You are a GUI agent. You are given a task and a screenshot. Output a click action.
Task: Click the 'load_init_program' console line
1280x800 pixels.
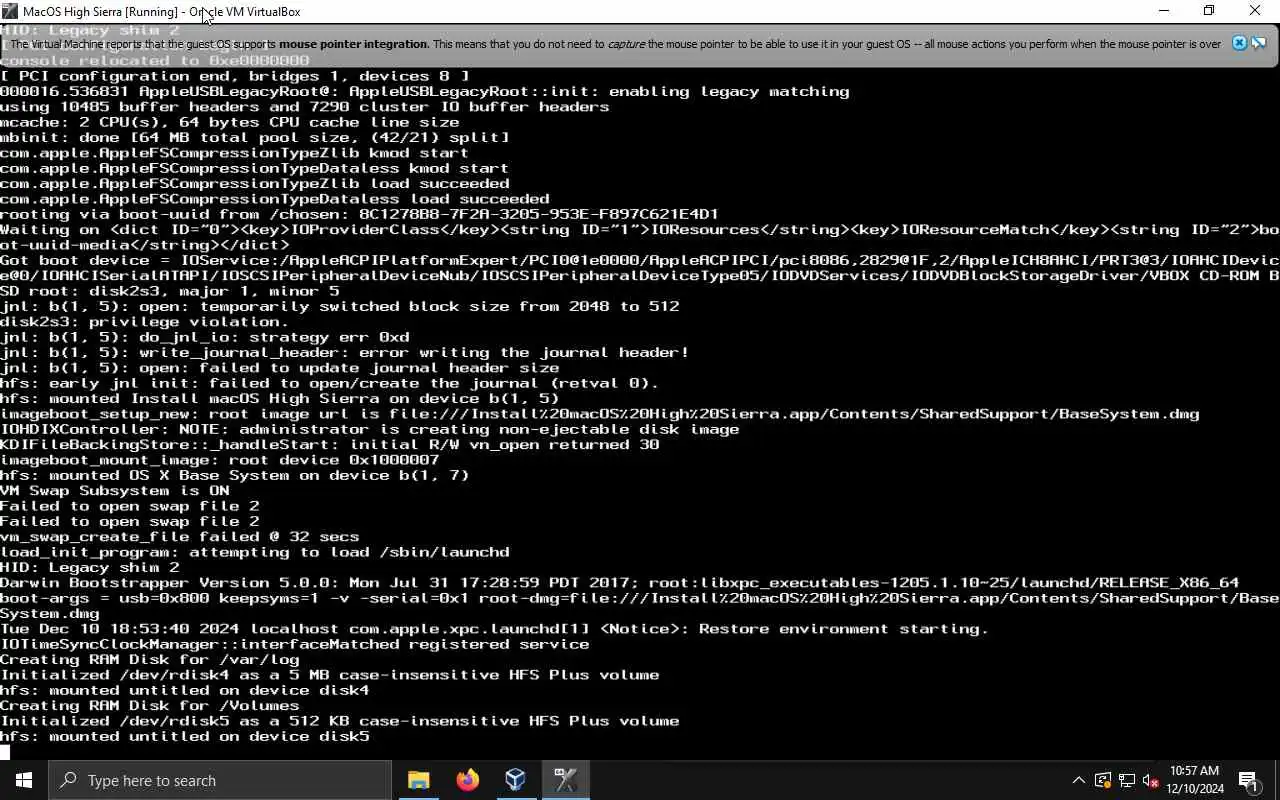(254, 552)
